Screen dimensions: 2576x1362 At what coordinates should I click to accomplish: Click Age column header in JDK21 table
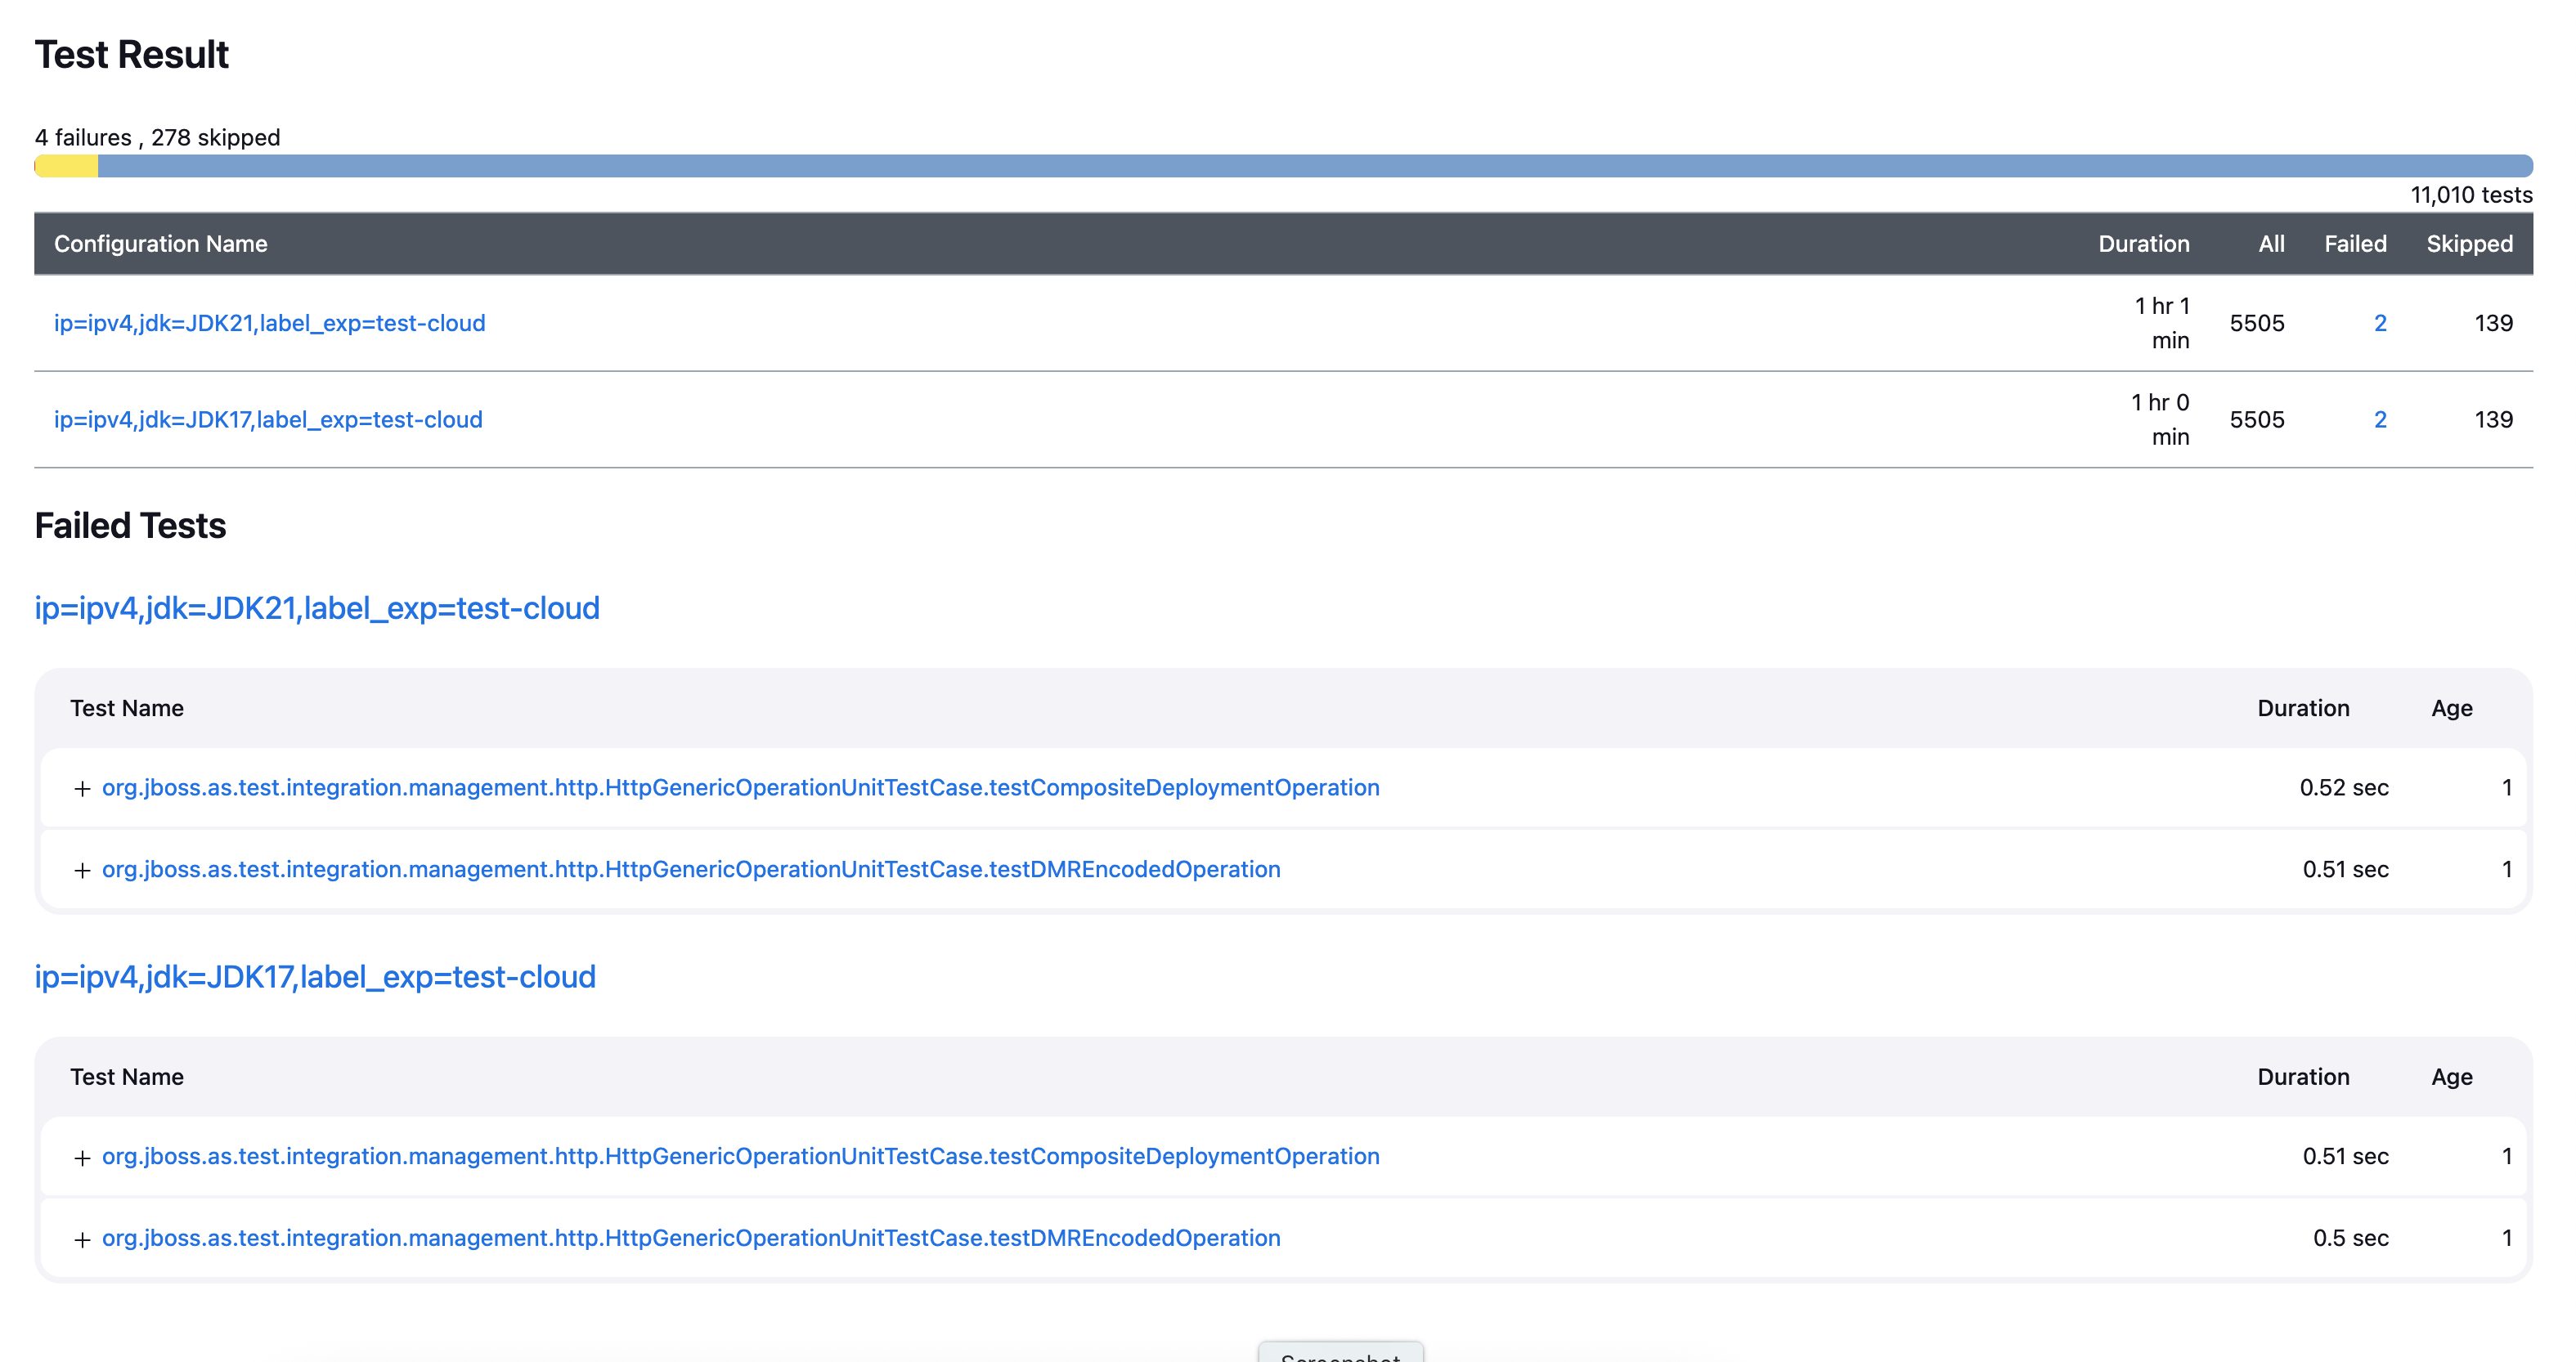pyautogui.click(x=2451, y=708)
